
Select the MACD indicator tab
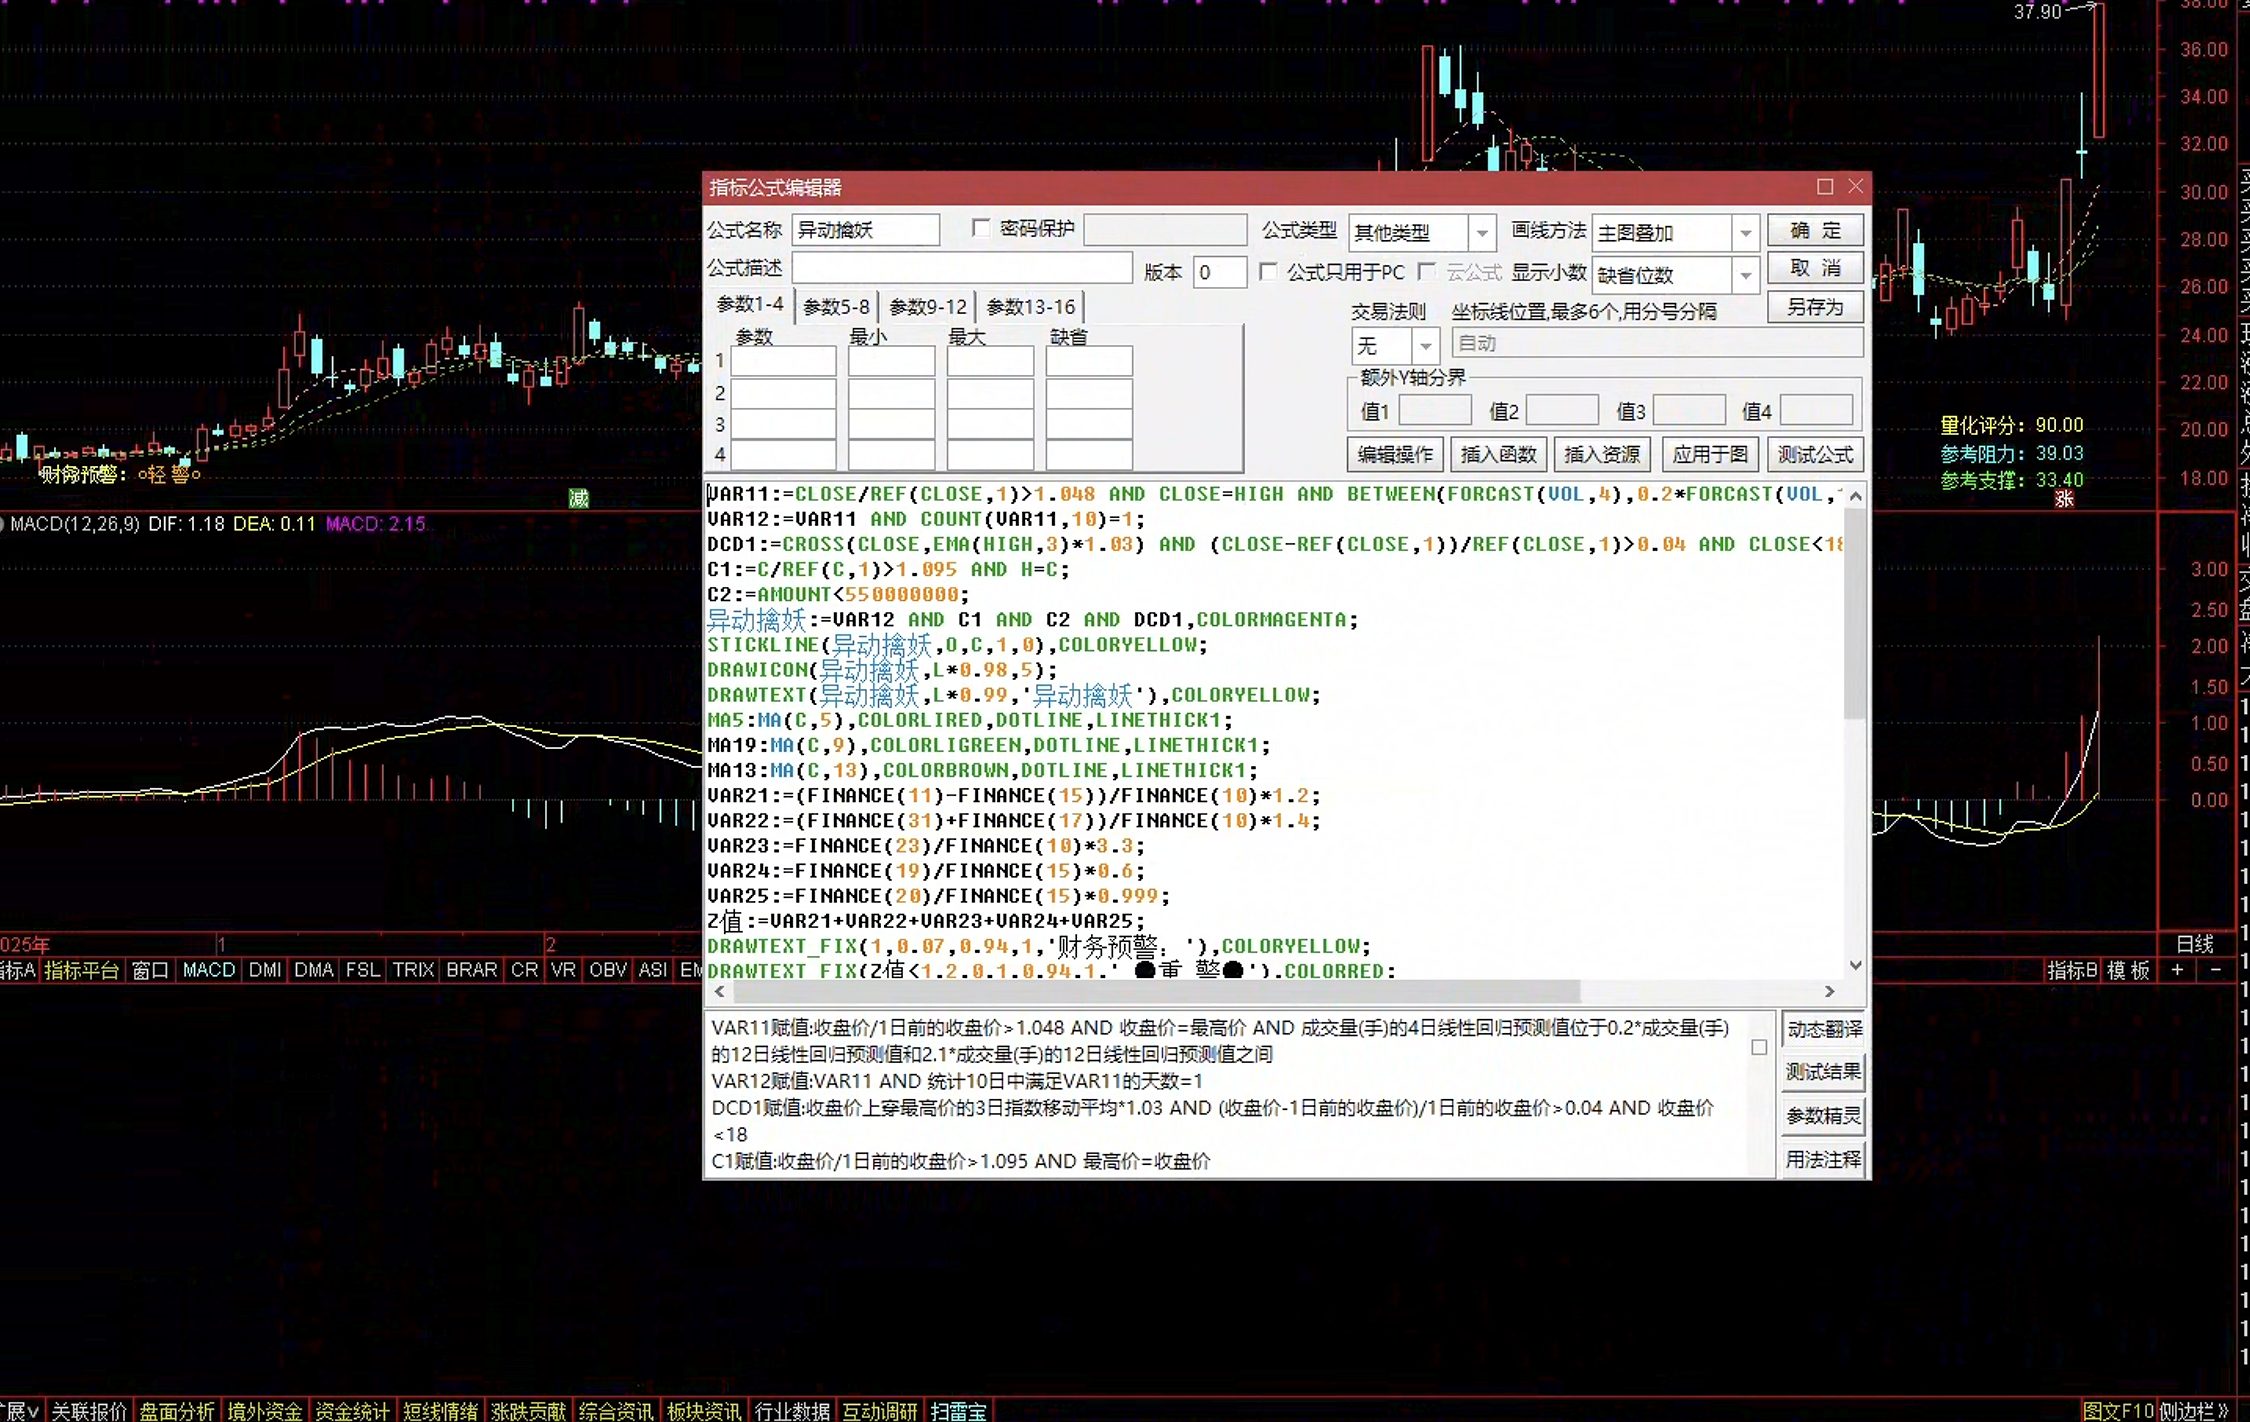click(x=209, y=970)
